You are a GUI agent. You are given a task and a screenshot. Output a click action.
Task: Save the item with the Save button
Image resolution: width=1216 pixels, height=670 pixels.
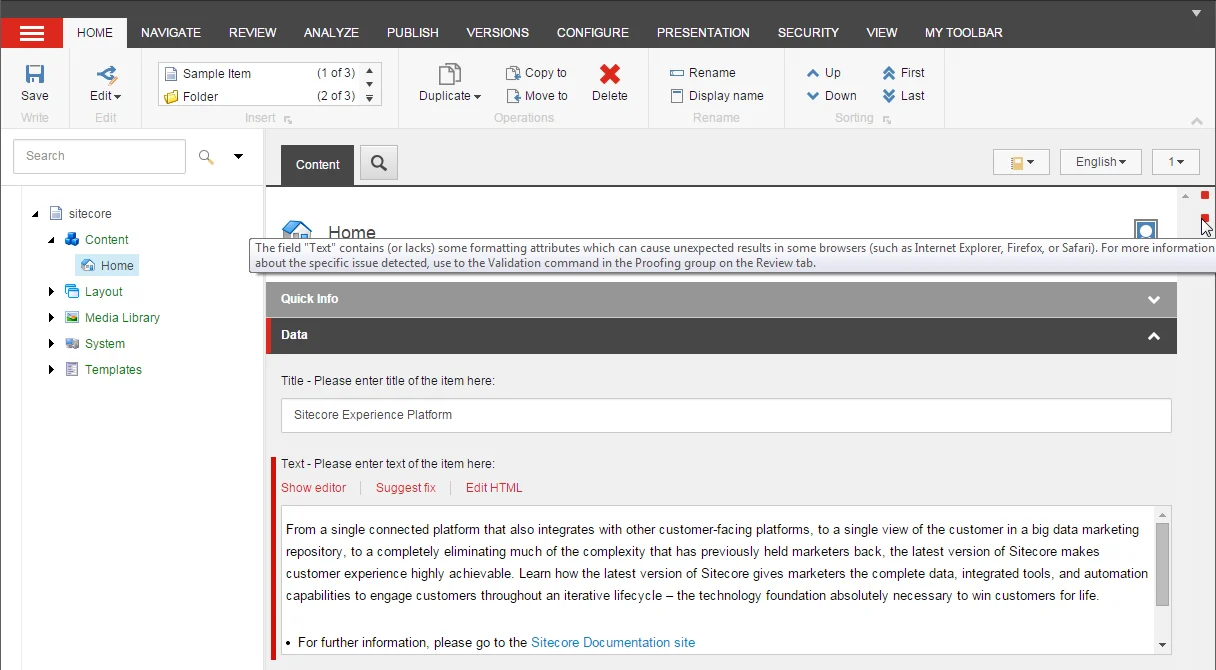35,83
